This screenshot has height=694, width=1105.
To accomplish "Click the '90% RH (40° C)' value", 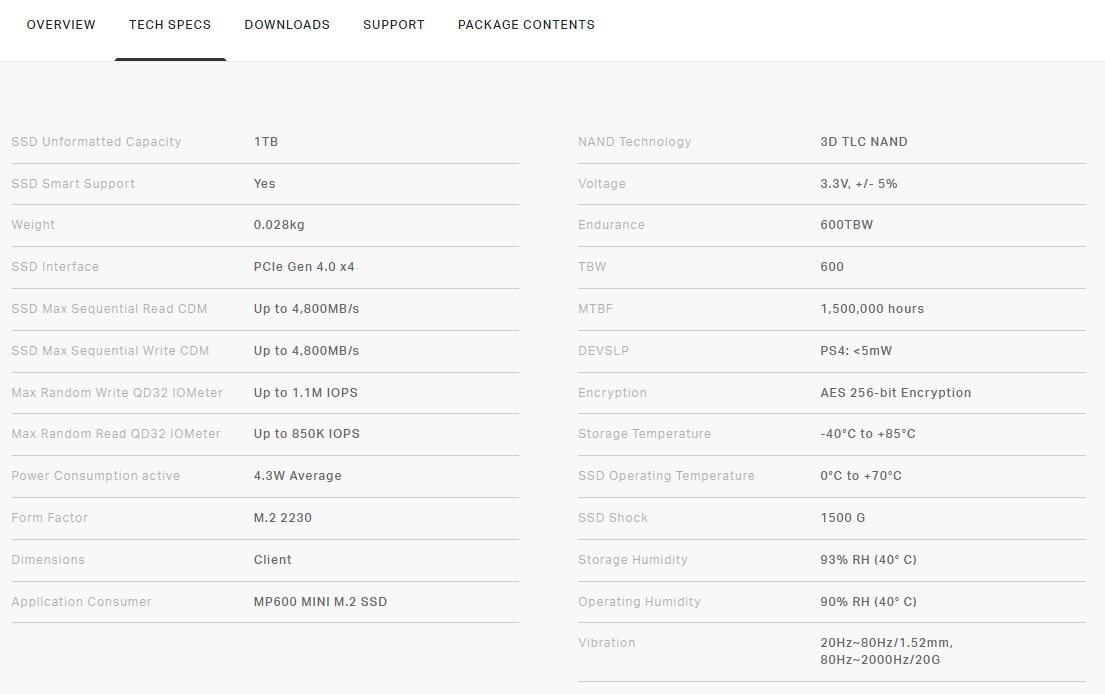I will tap(868, 602).
